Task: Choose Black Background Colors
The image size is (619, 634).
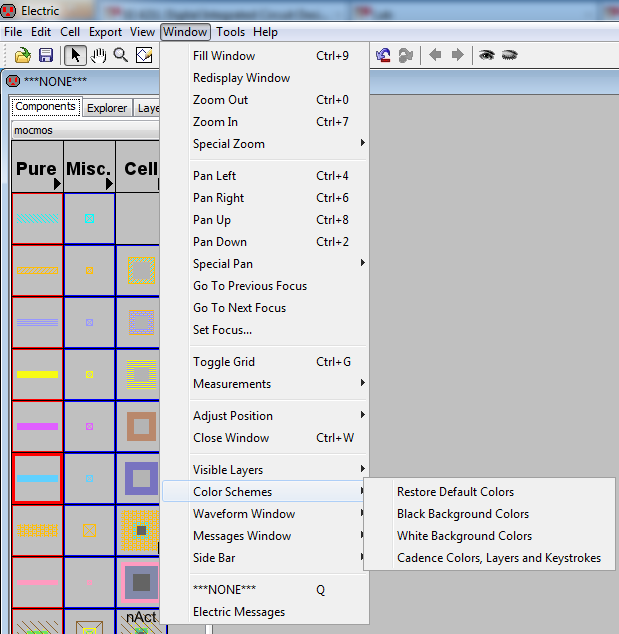Action: point(463,514)
